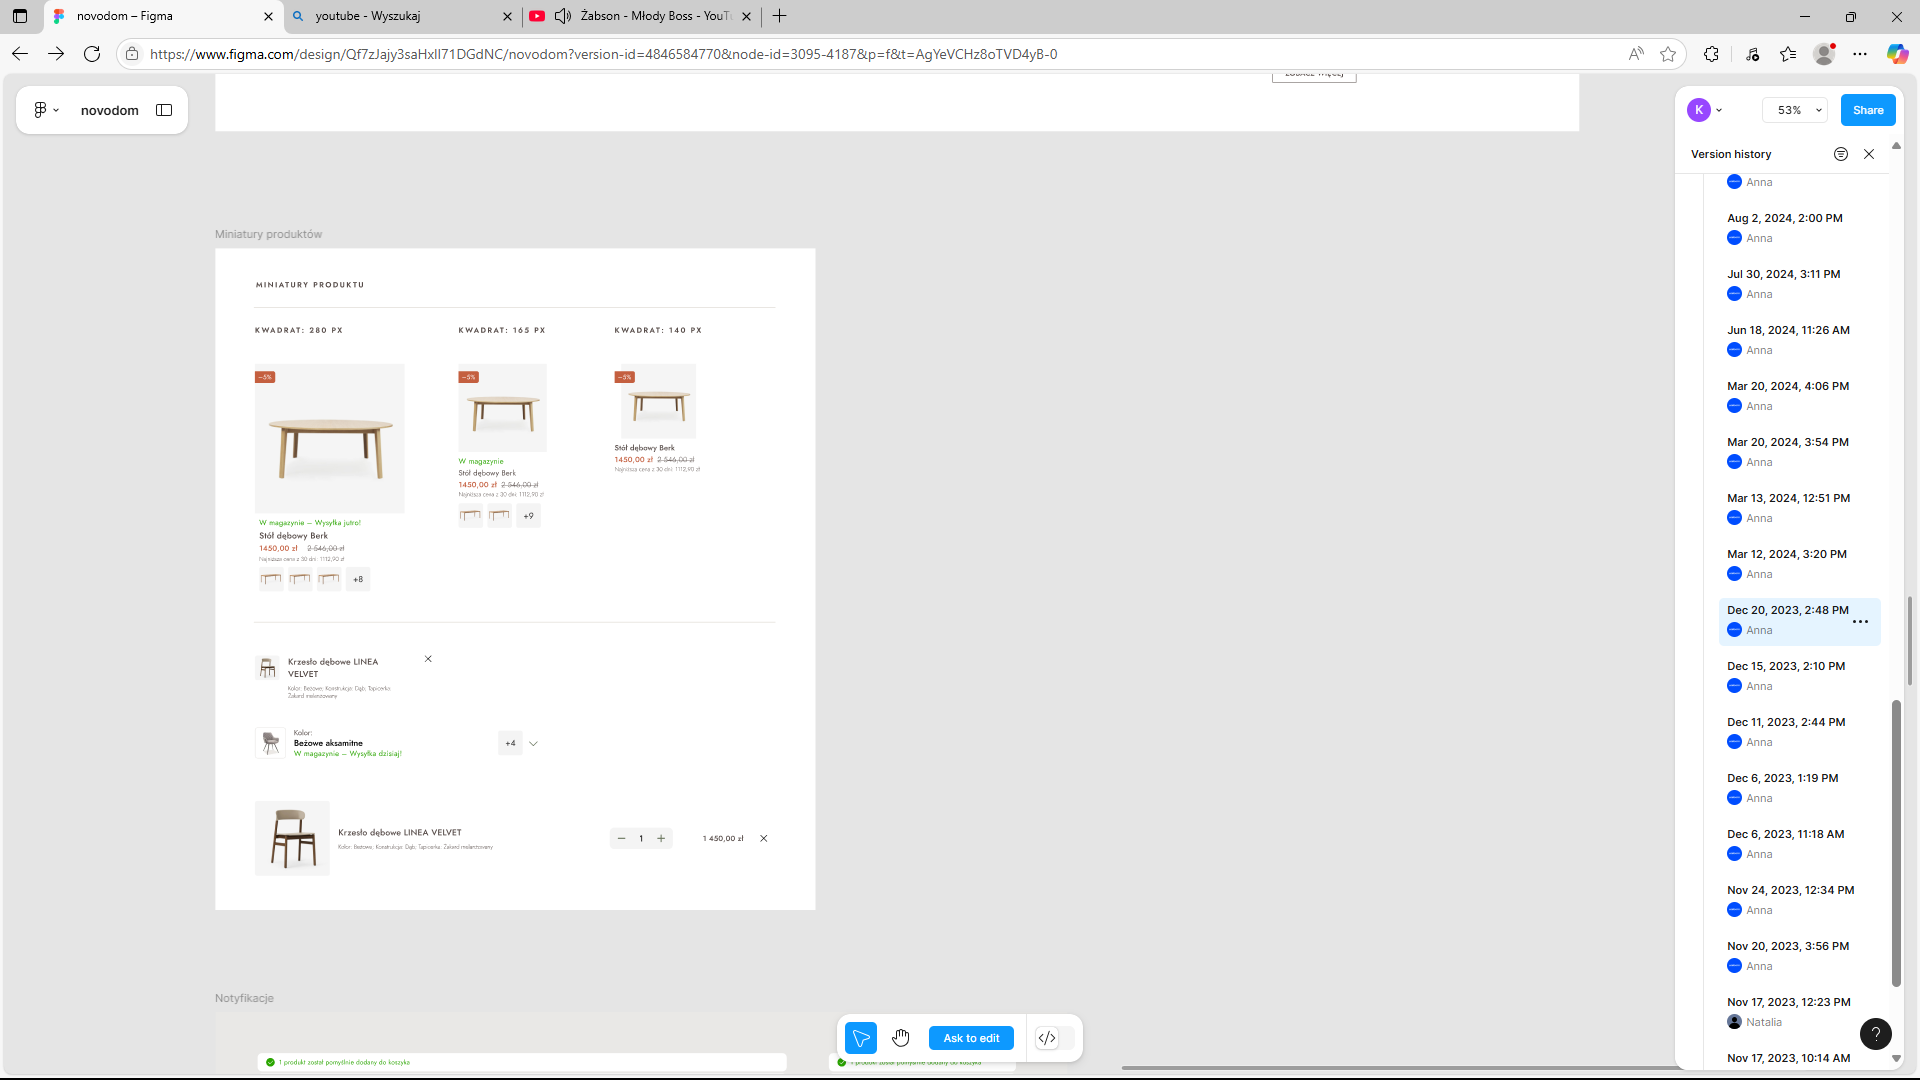This screenshot has height=1080, width=1920.
Task: Open the Figma main menu
Action: pyautogui.click(x=46, y=110)
